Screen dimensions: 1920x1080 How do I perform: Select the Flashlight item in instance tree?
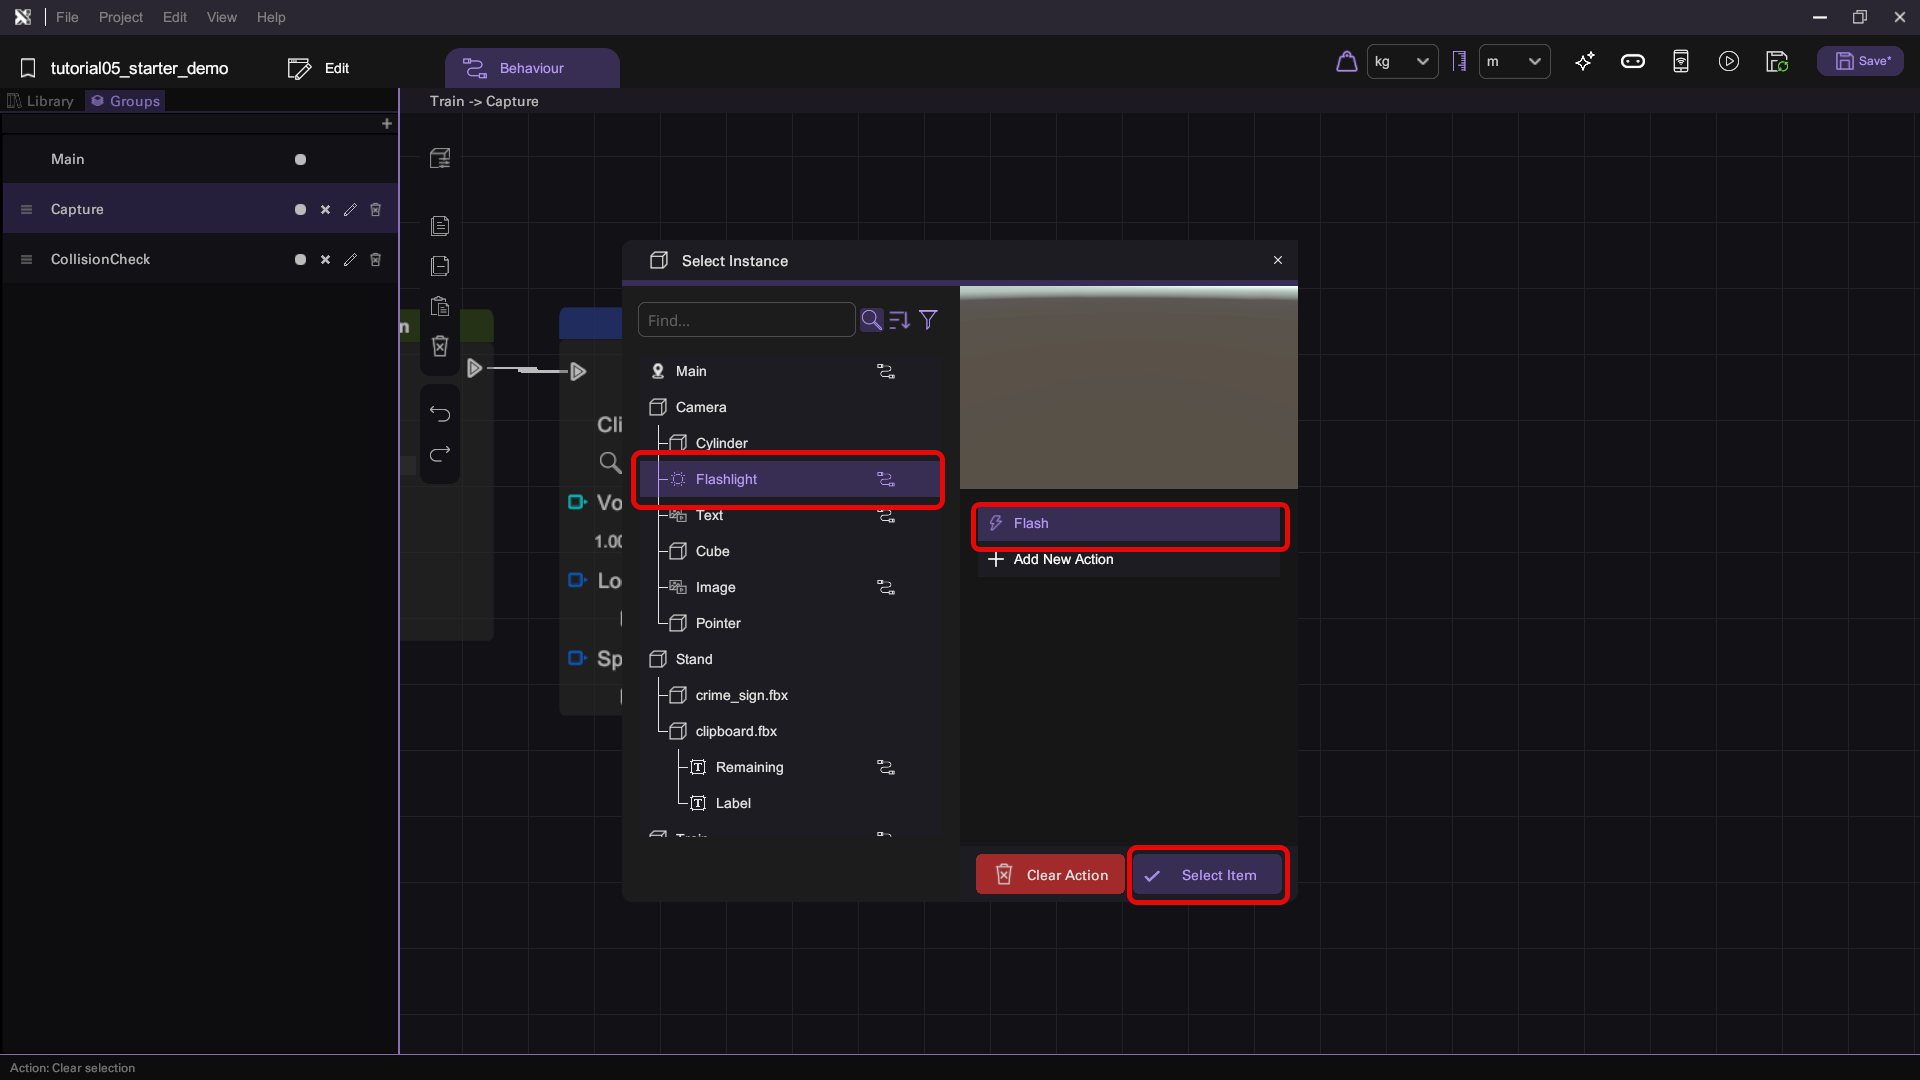pos(790,479)
